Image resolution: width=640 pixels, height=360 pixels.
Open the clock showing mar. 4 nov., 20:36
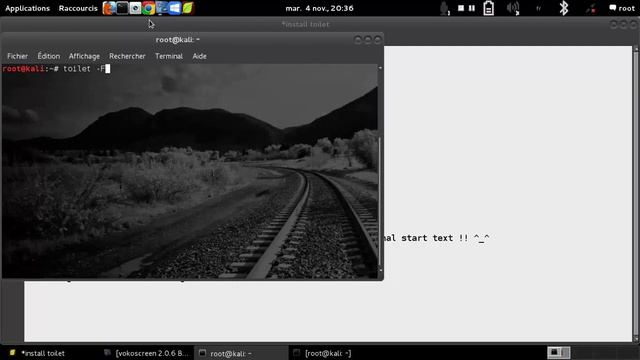[x=320, y=8]
